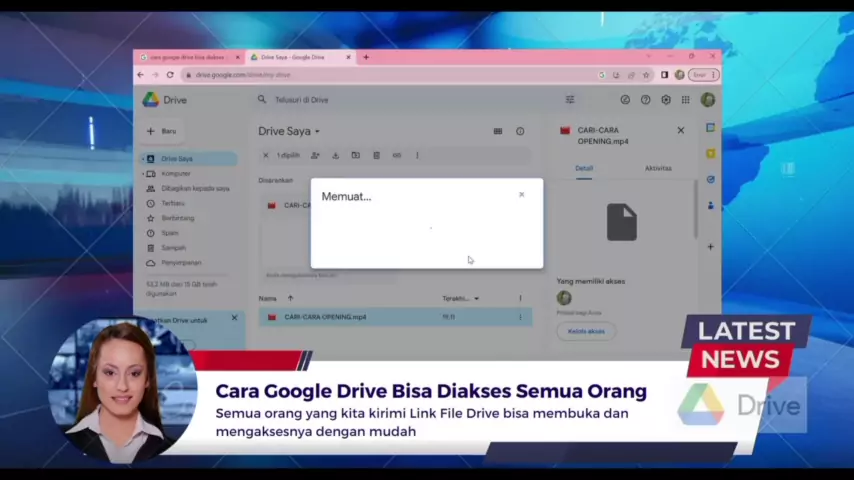Click the move-to-folder toolbar icon

[x=355, y=155]
